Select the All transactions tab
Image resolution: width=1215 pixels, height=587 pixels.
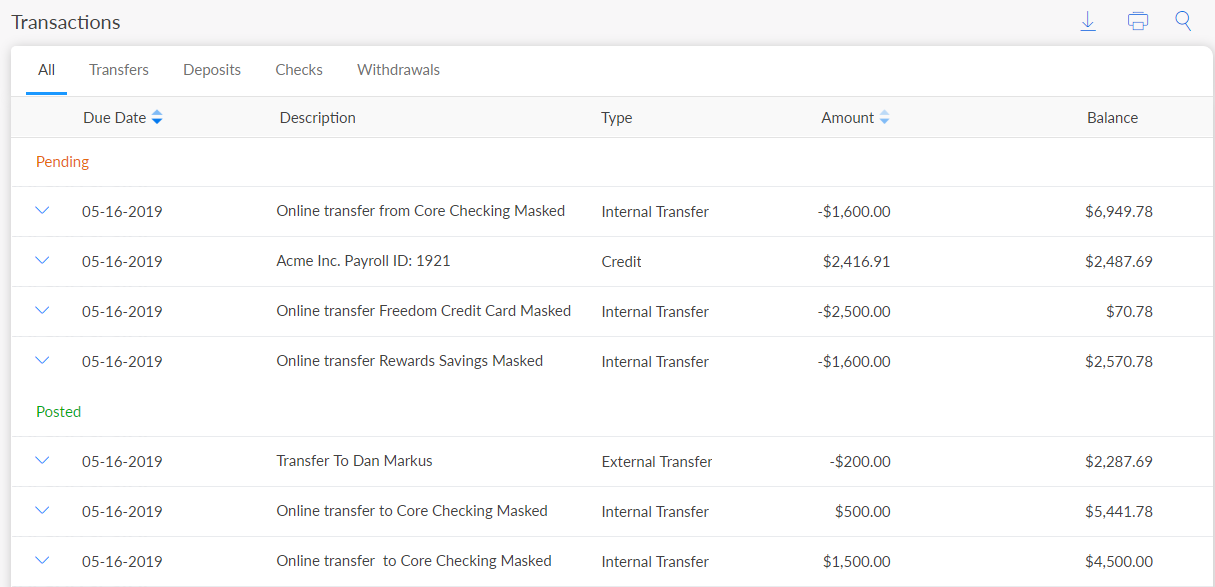(46, 70)
